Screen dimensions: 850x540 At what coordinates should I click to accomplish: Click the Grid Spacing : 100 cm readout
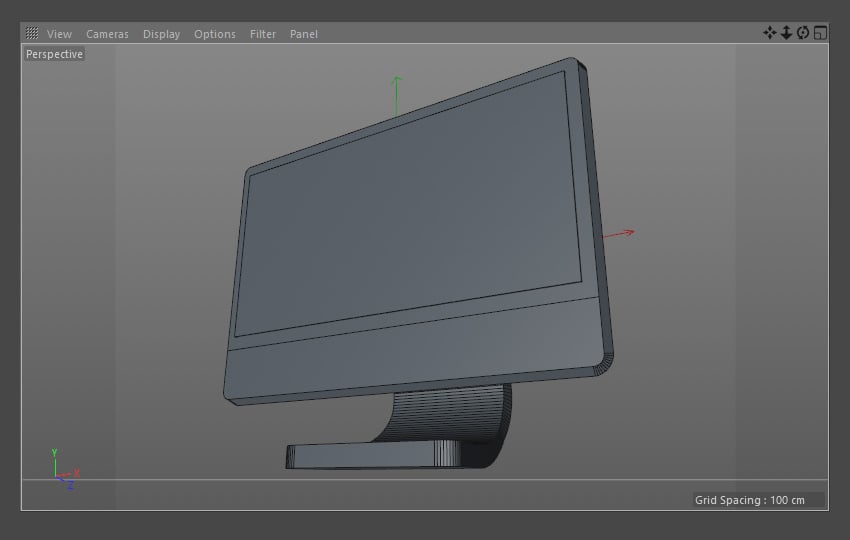(750, 500)
